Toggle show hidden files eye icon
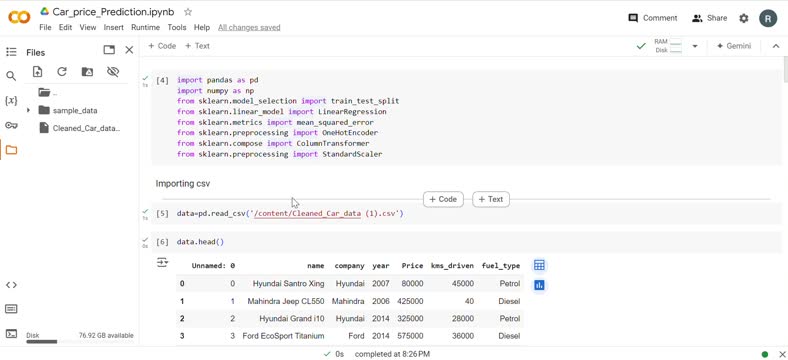 tap(113, 72)
